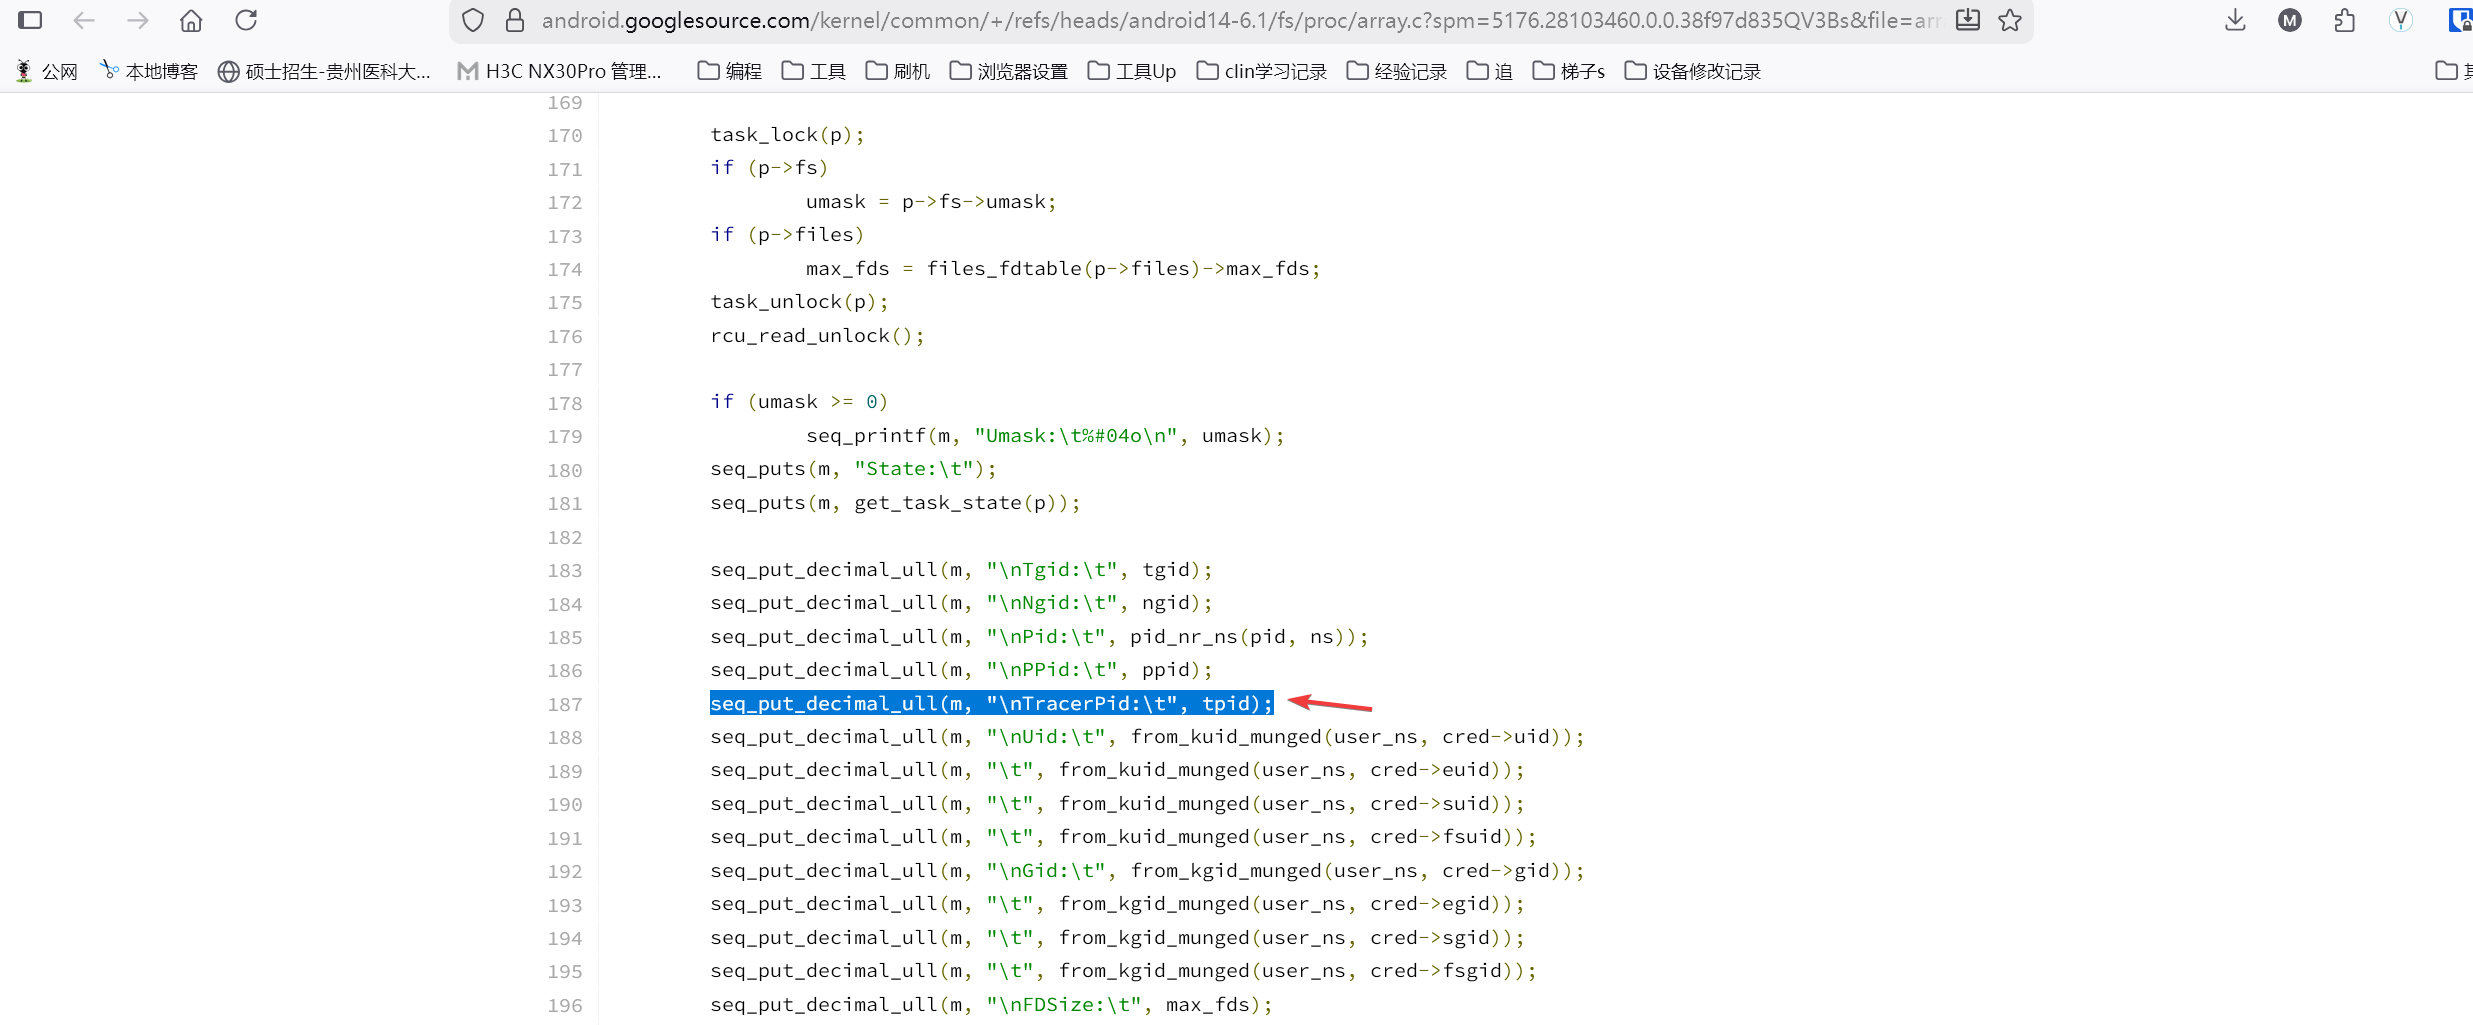Show site security lock info
2473x1025 pixels.
coord(515,20)
